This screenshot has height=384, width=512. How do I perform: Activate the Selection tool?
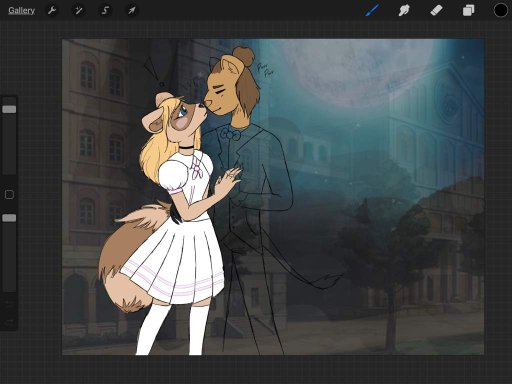coord(105,11)
